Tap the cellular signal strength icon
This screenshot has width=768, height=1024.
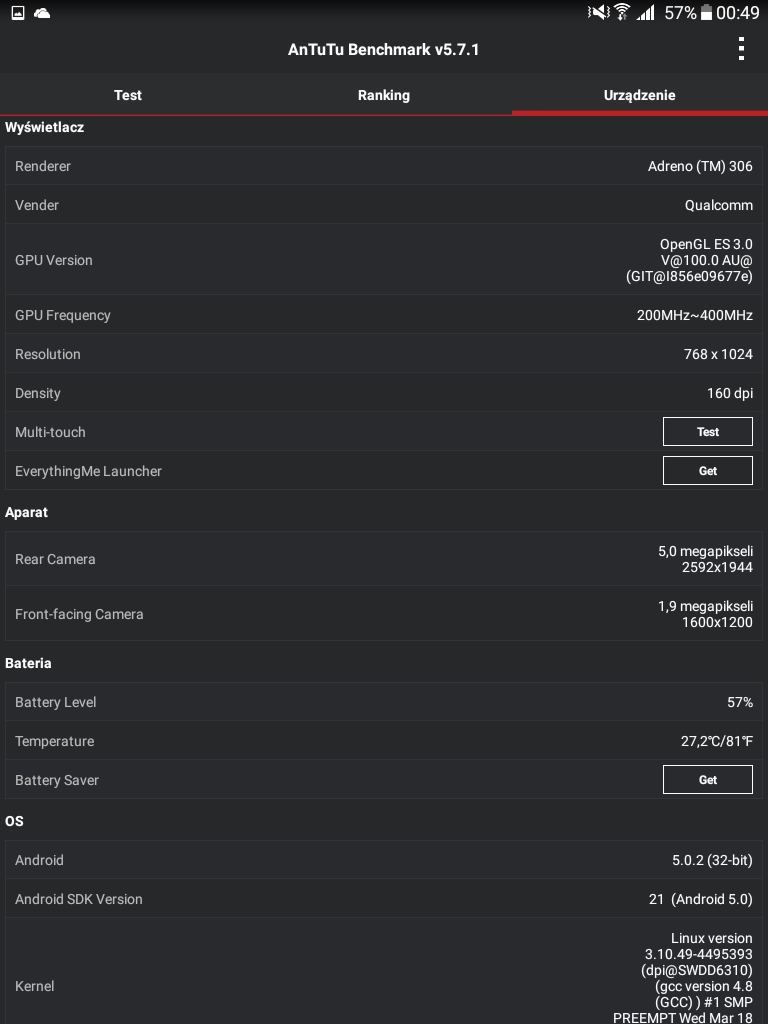click(x=645, y=12)
